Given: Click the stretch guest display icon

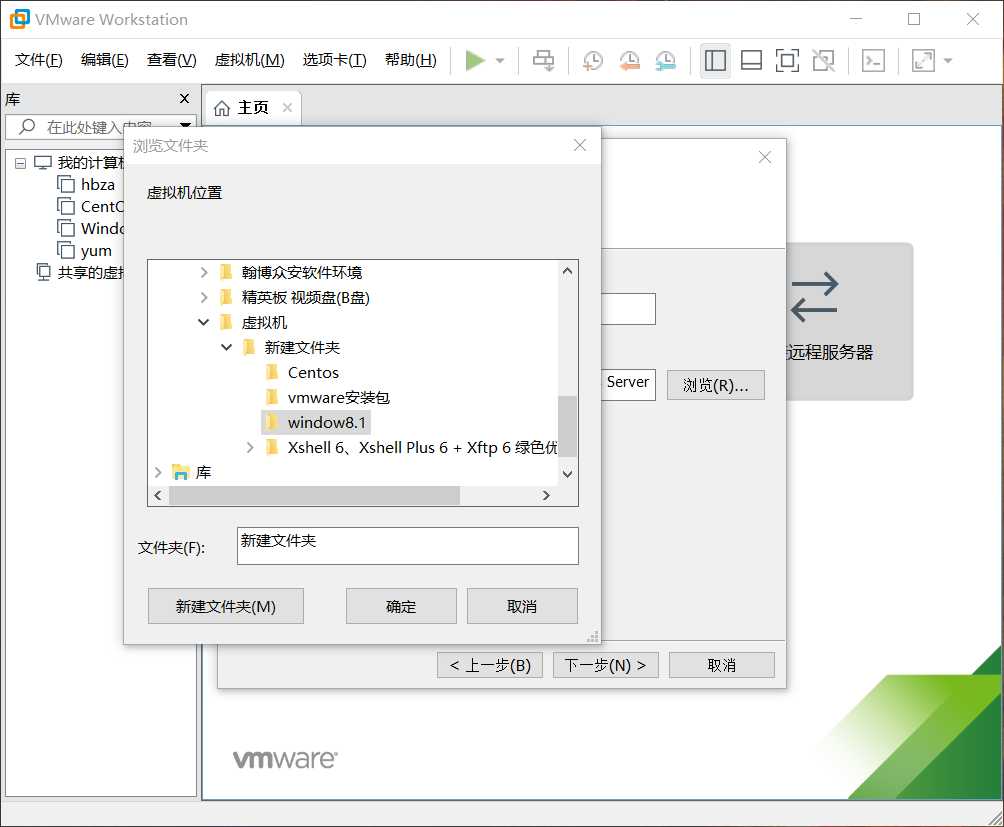Looking at the screenshot, I should tap(923, 61).
